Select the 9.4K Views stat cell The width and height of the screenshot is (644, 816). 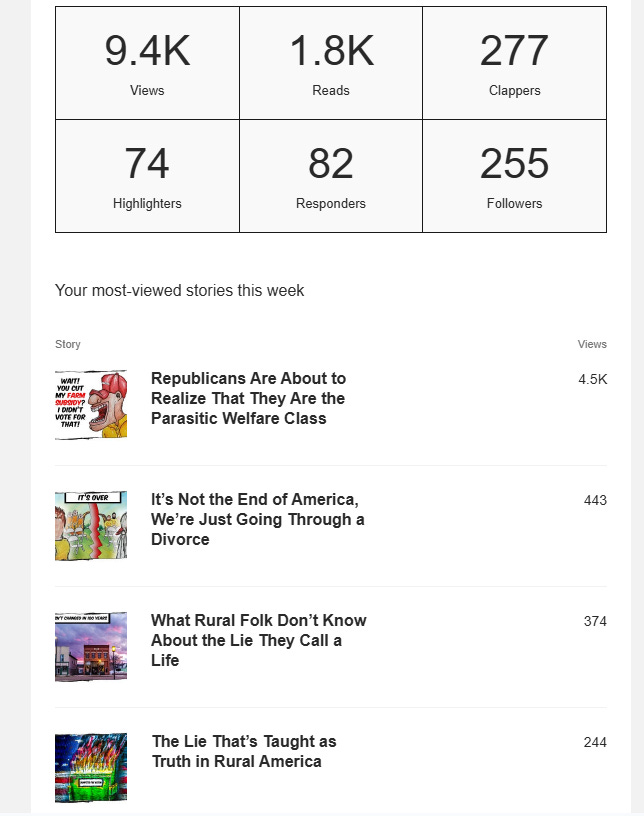point(147,63)
